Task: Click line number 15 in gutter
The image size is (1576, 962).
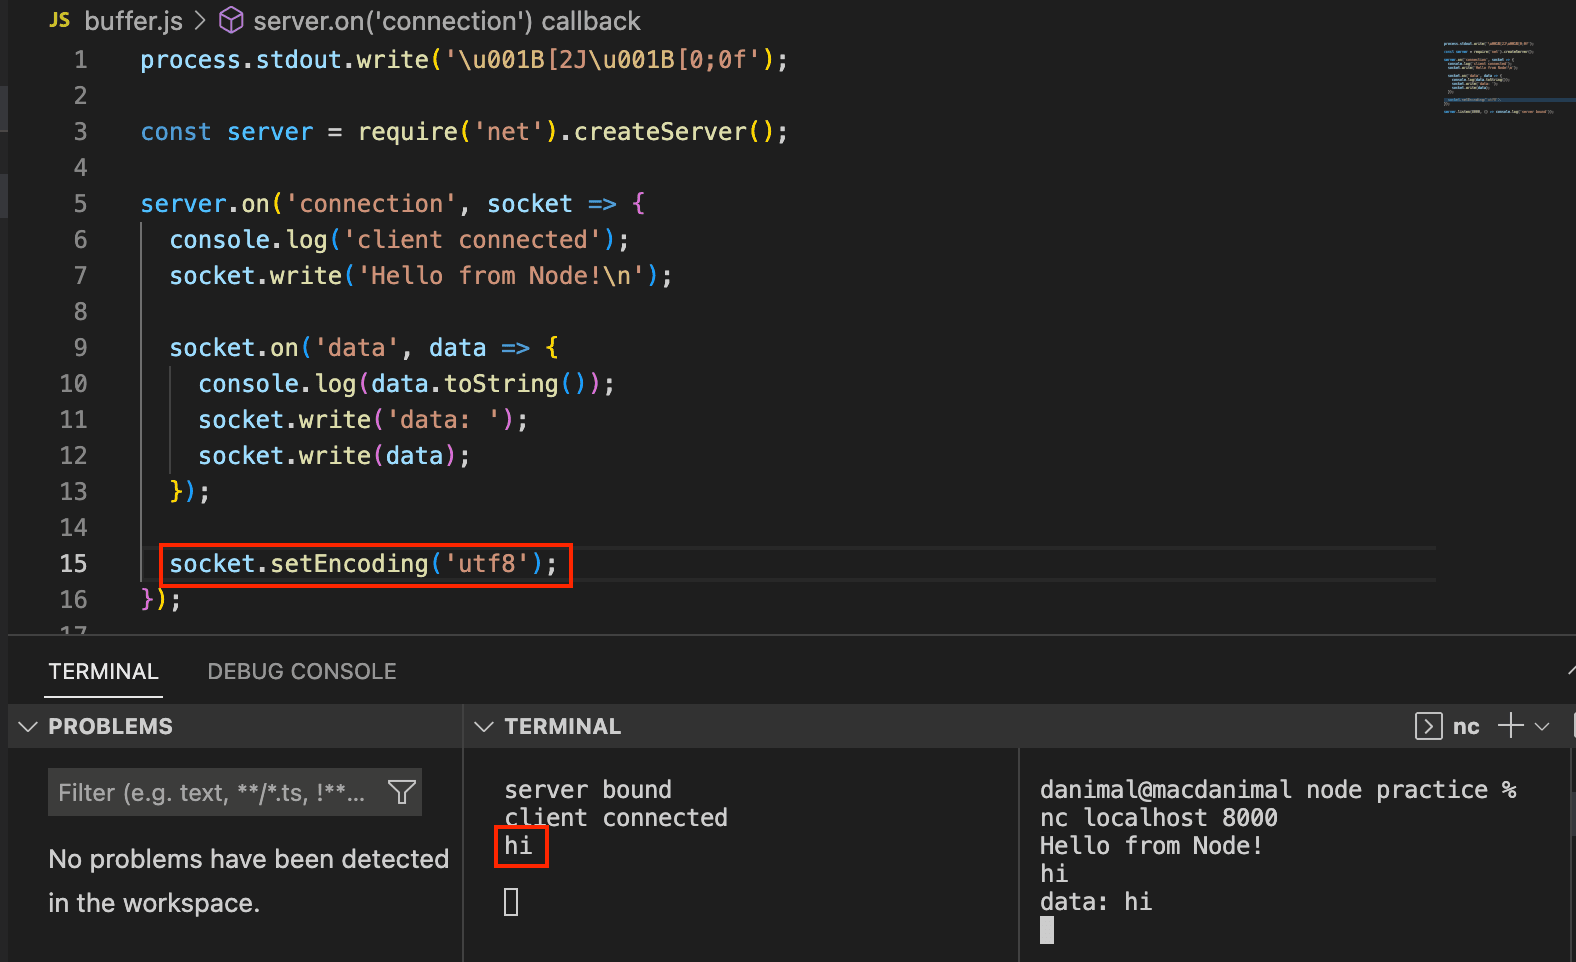Action: point(73,563)
